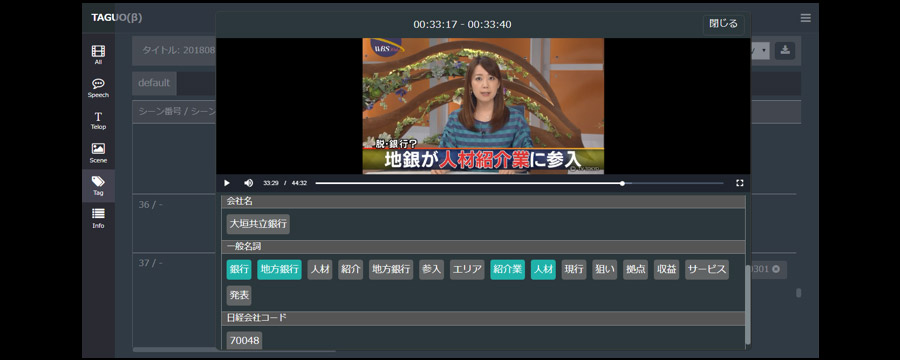
Task: Toggle the highlighted 紹介業 tag
Action: (507, 270)
